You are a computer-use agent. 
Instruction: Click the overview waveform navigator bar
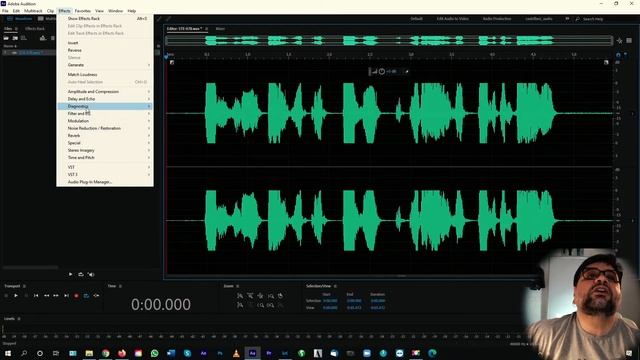coord(389,40)
